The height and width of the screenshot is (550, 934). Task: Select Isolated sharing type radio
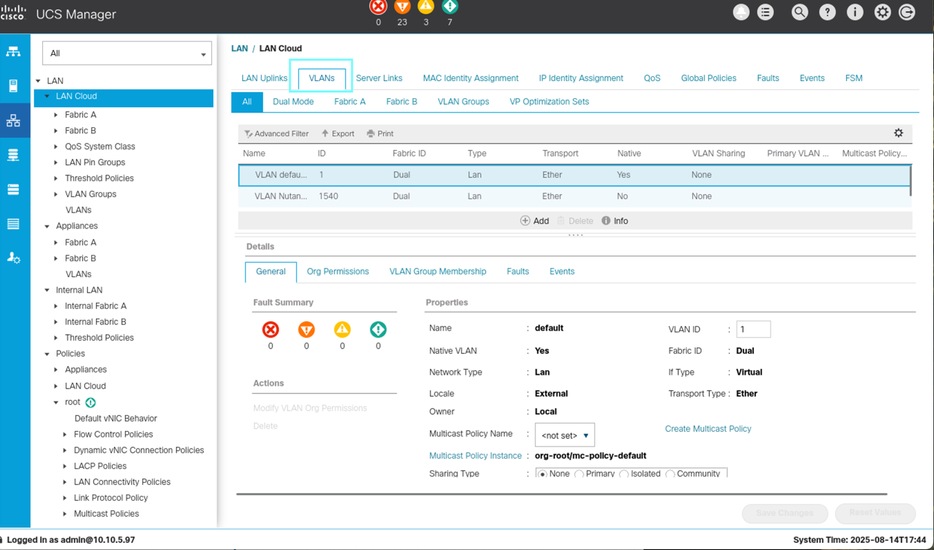[624, 474]
